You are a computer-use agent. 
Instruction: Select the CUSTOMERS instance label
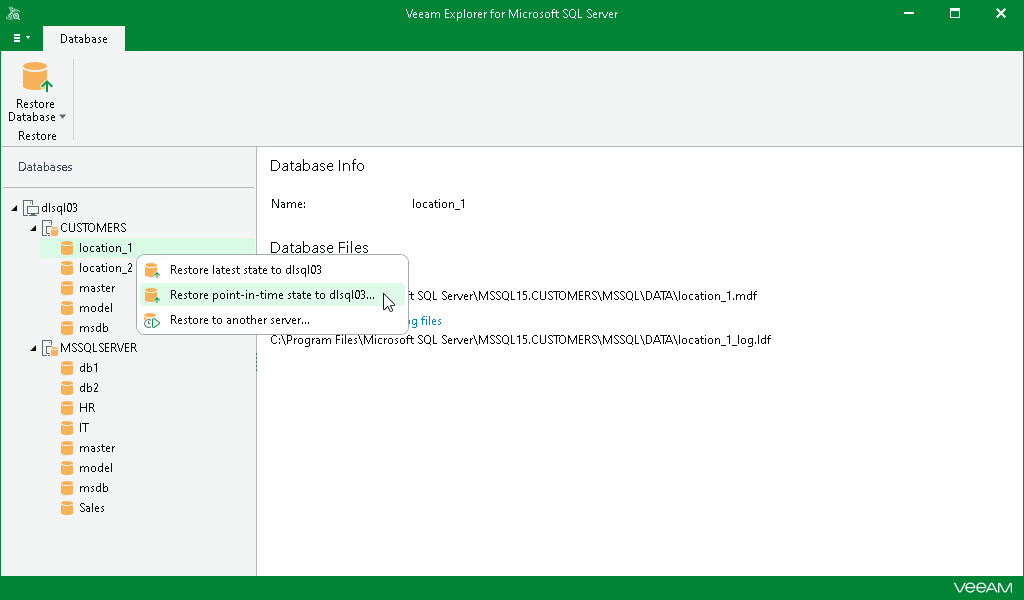click(x=93, y=228)
